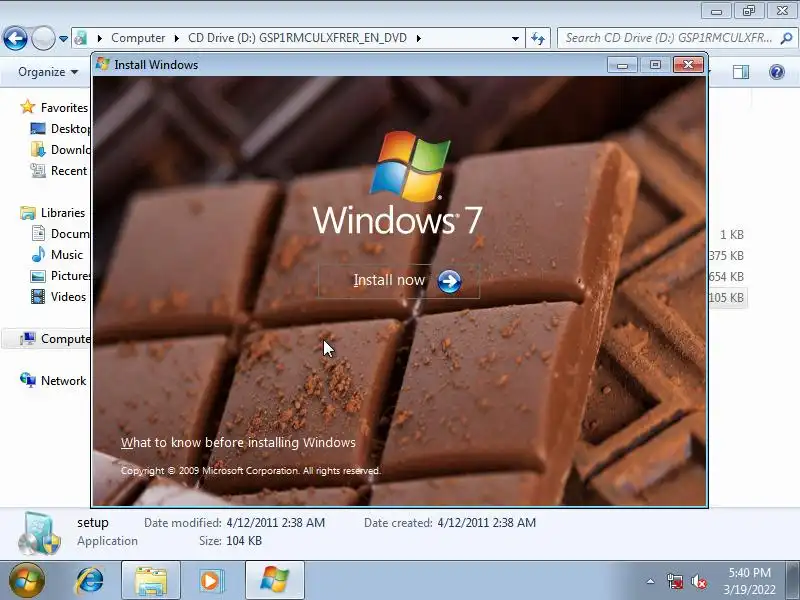
Task: Close the Install Windows dialog
Action: 688,64
